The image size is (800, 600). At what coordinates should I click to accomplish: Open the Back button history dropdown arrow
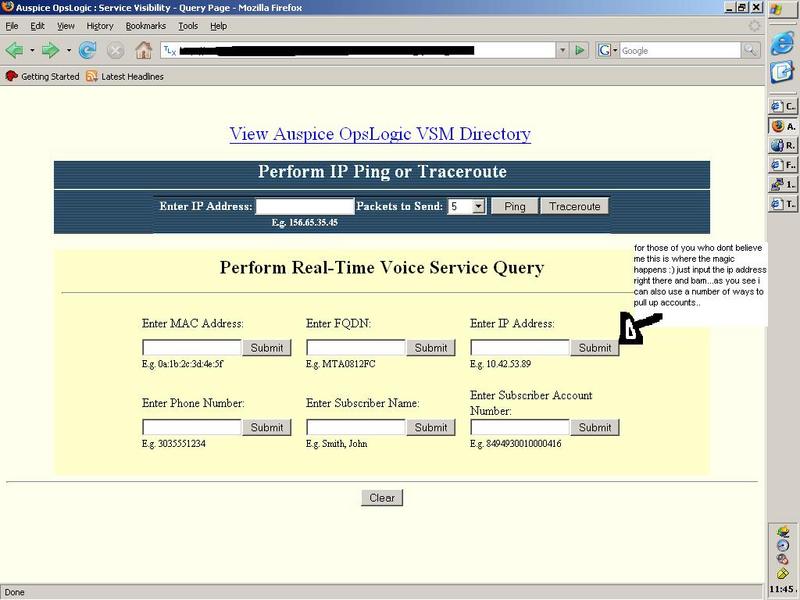tap(32, 50)
